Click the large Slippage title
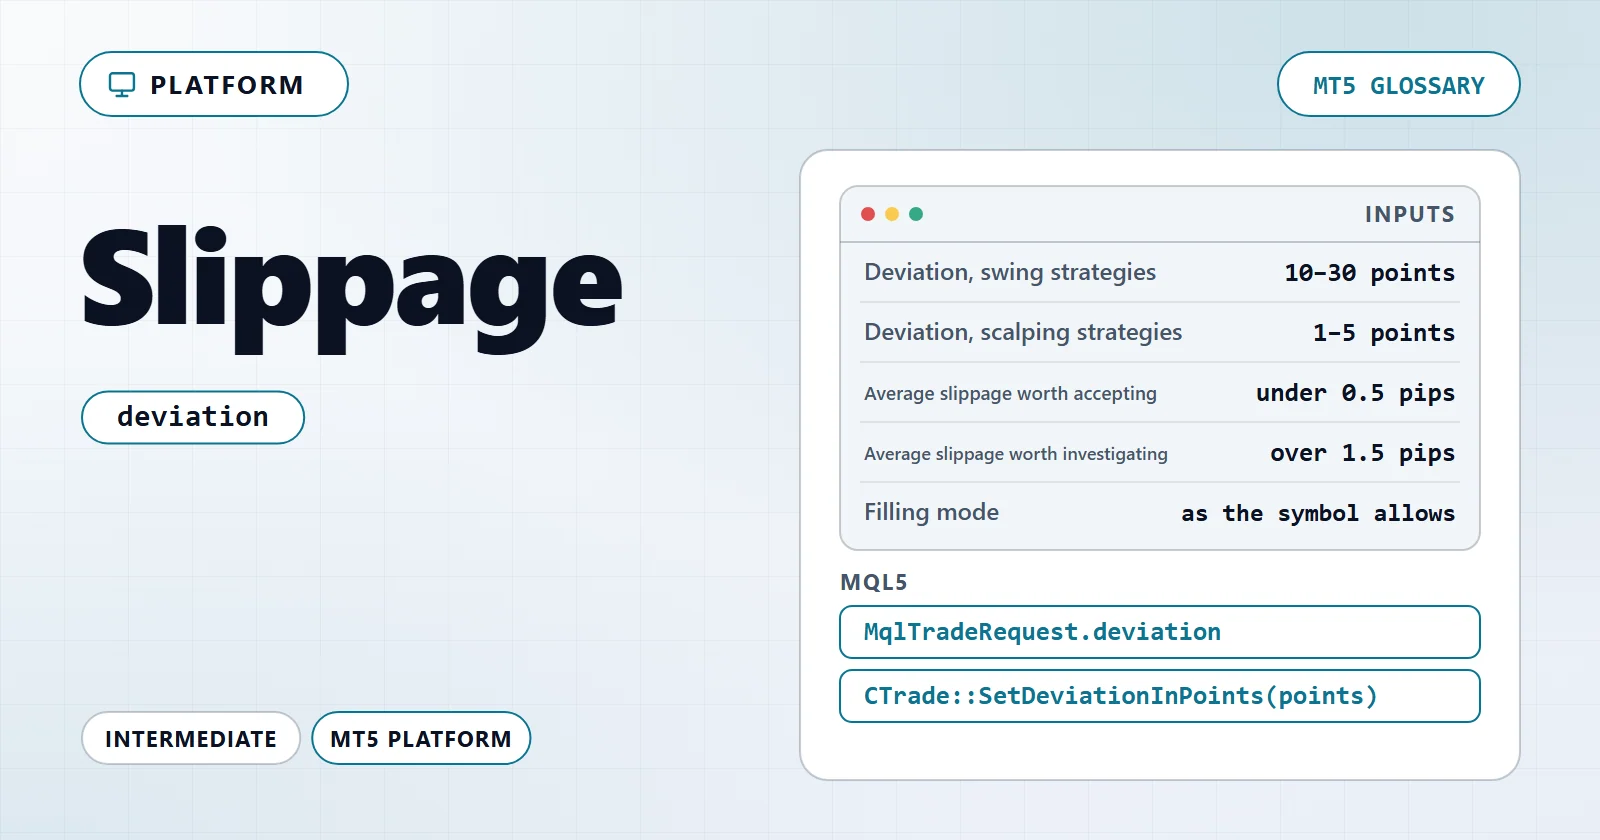 [352, 286]
